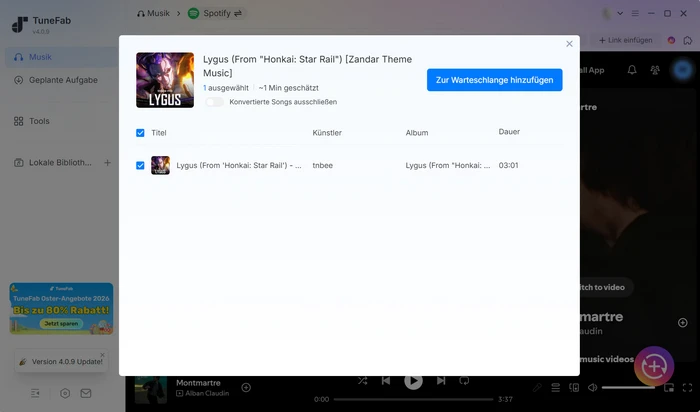
Task: Open the queue icon in player bar
Action: click(555, 387)
